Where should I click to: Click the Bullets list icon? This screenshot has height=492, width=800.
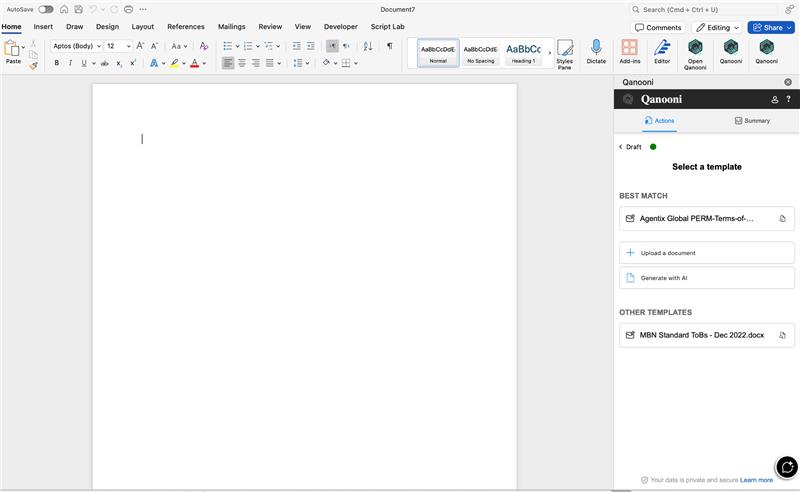pyautogui.click(x=228, y=46)
